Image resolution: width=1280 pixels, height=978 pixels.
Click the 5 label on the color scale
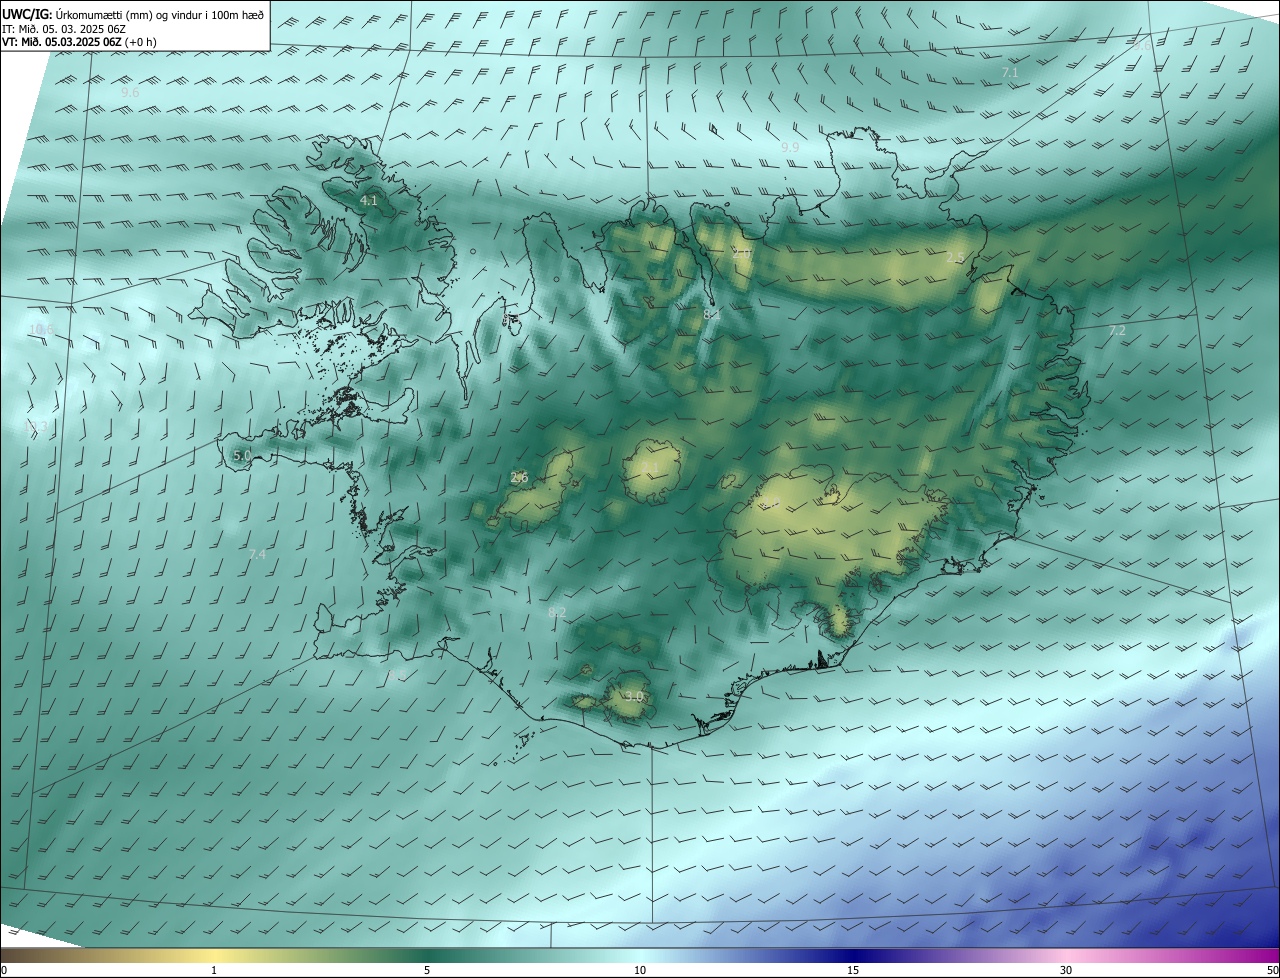427,970
